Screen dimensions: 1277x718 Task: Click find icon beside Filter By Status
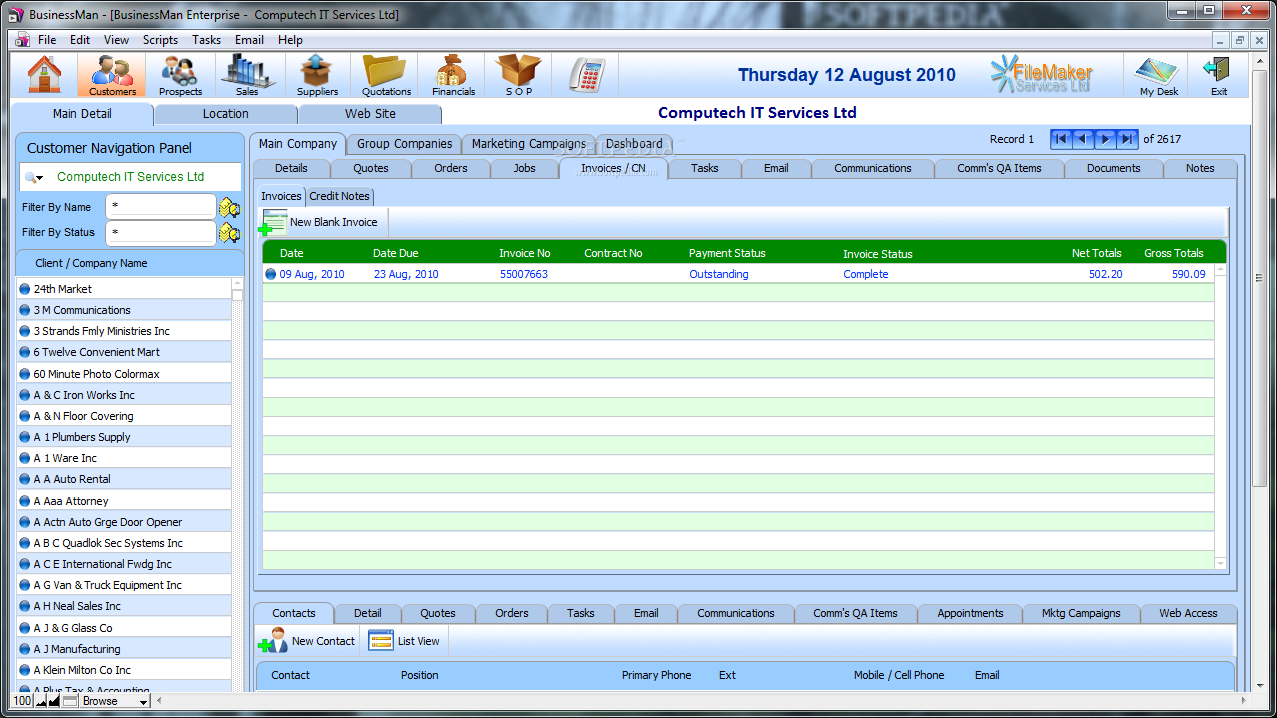[230, 233]
